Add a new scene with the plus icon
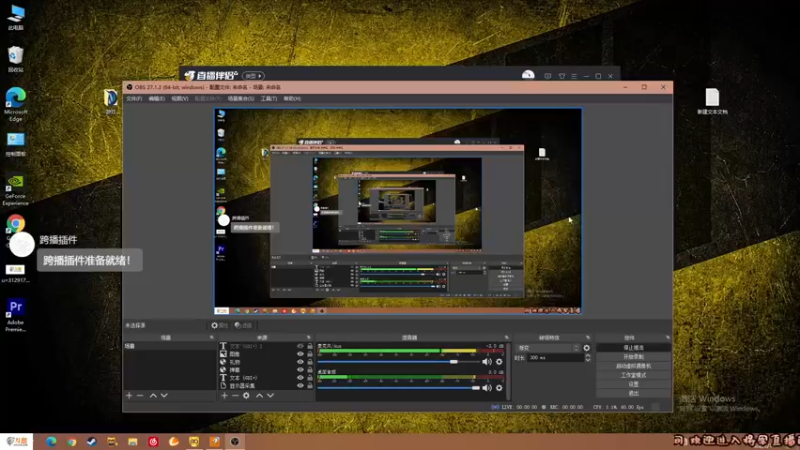The image size is (800, 450). [x=129, y=395]
